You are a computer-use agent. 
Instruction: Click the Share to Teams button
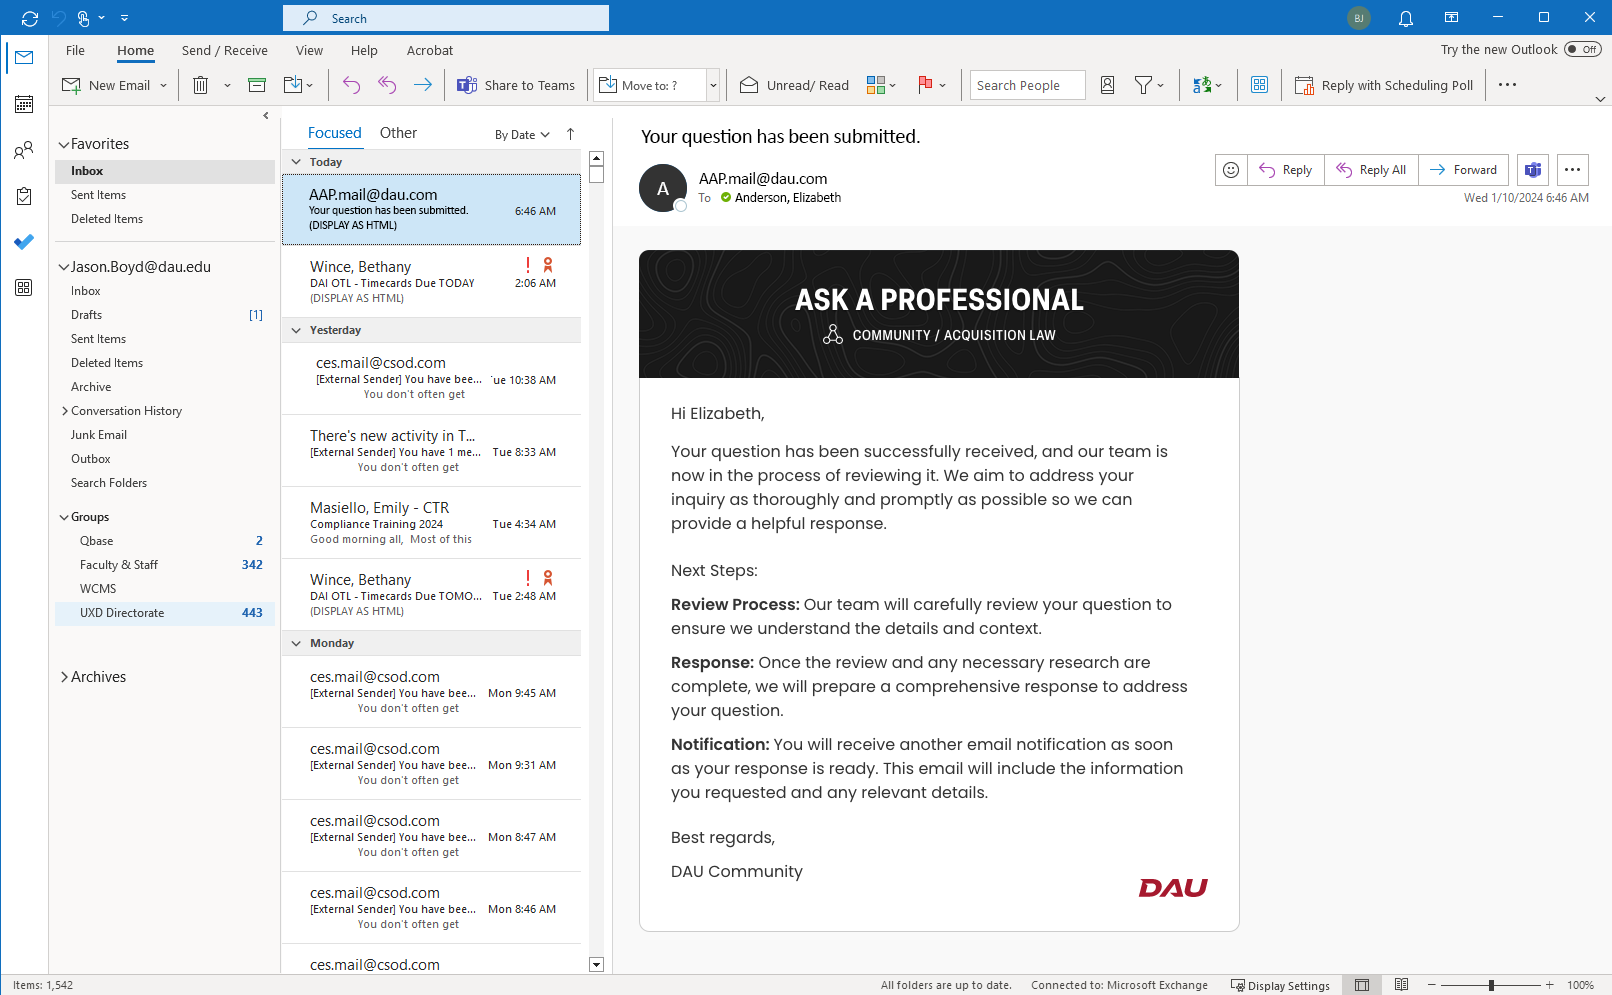click(x=516, y=85)
